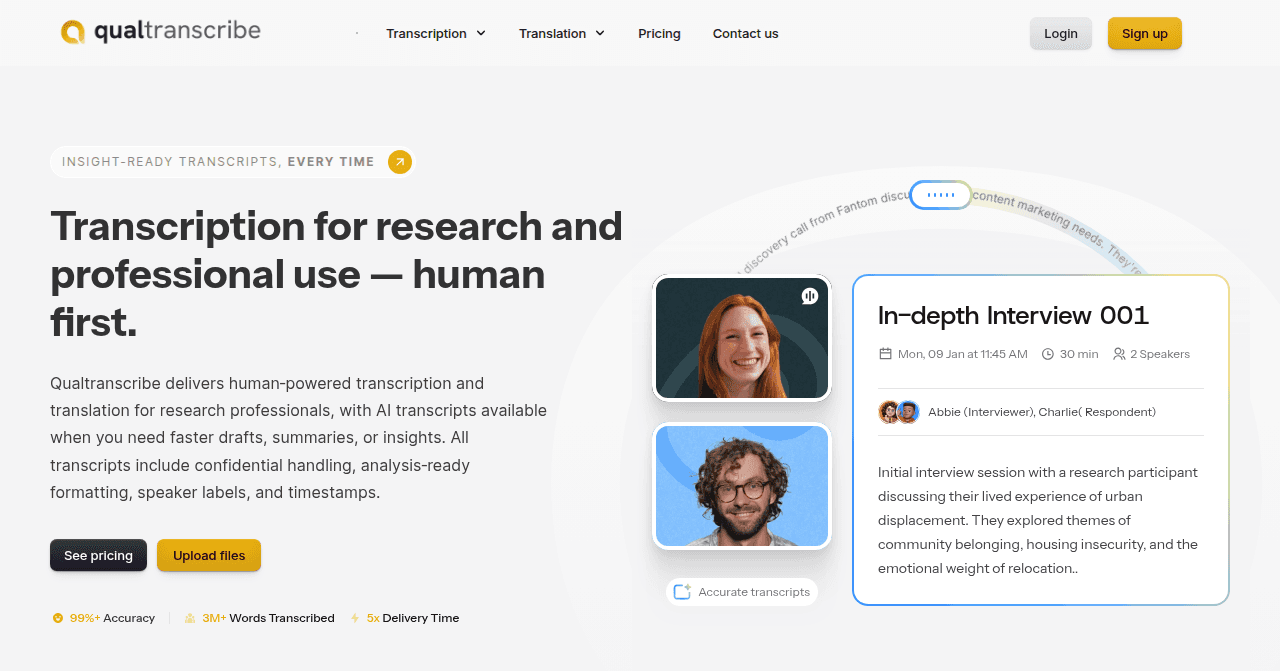Click the Upload files button
The width and height of the screenshot is (1280, 671).
pyautogui.click(x=209, y=555)
